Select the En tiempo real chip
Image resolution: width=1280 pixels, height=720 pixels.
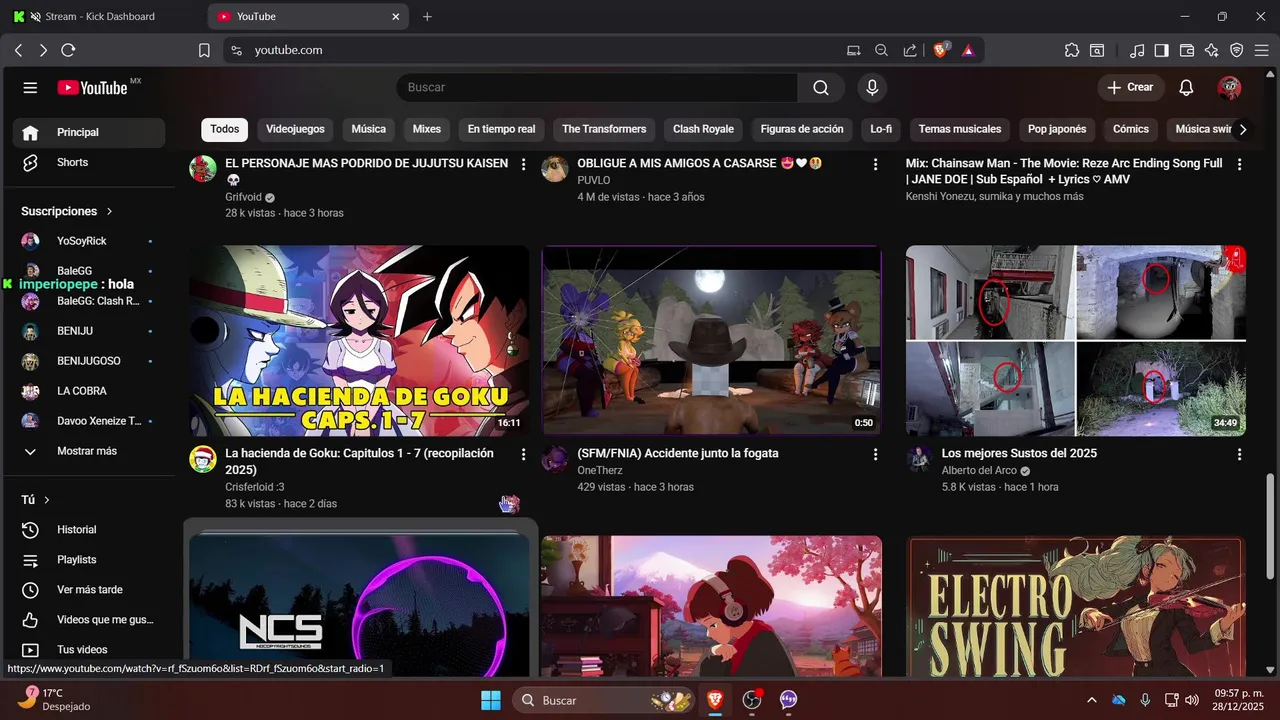click(501, 129)
